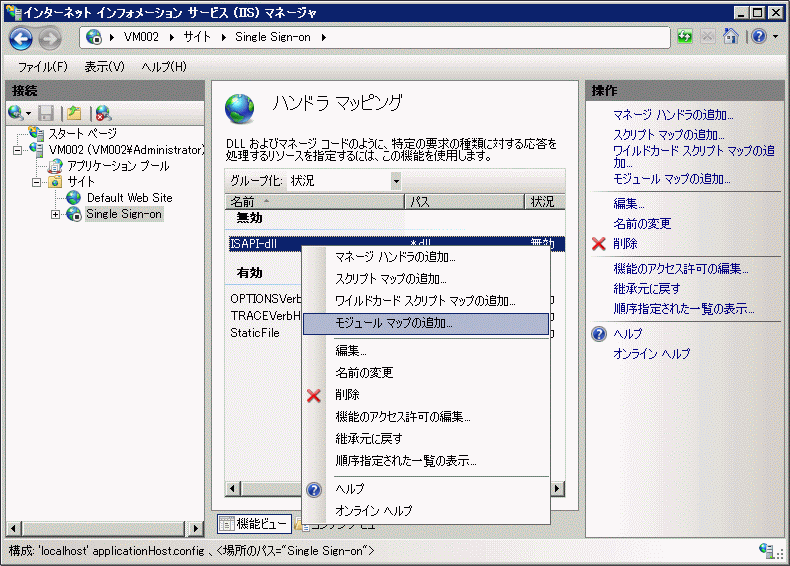The width and height of the screenshot is (790, 566).
Task: Choose 編集 in the context menu
Action: click(426, 350)
